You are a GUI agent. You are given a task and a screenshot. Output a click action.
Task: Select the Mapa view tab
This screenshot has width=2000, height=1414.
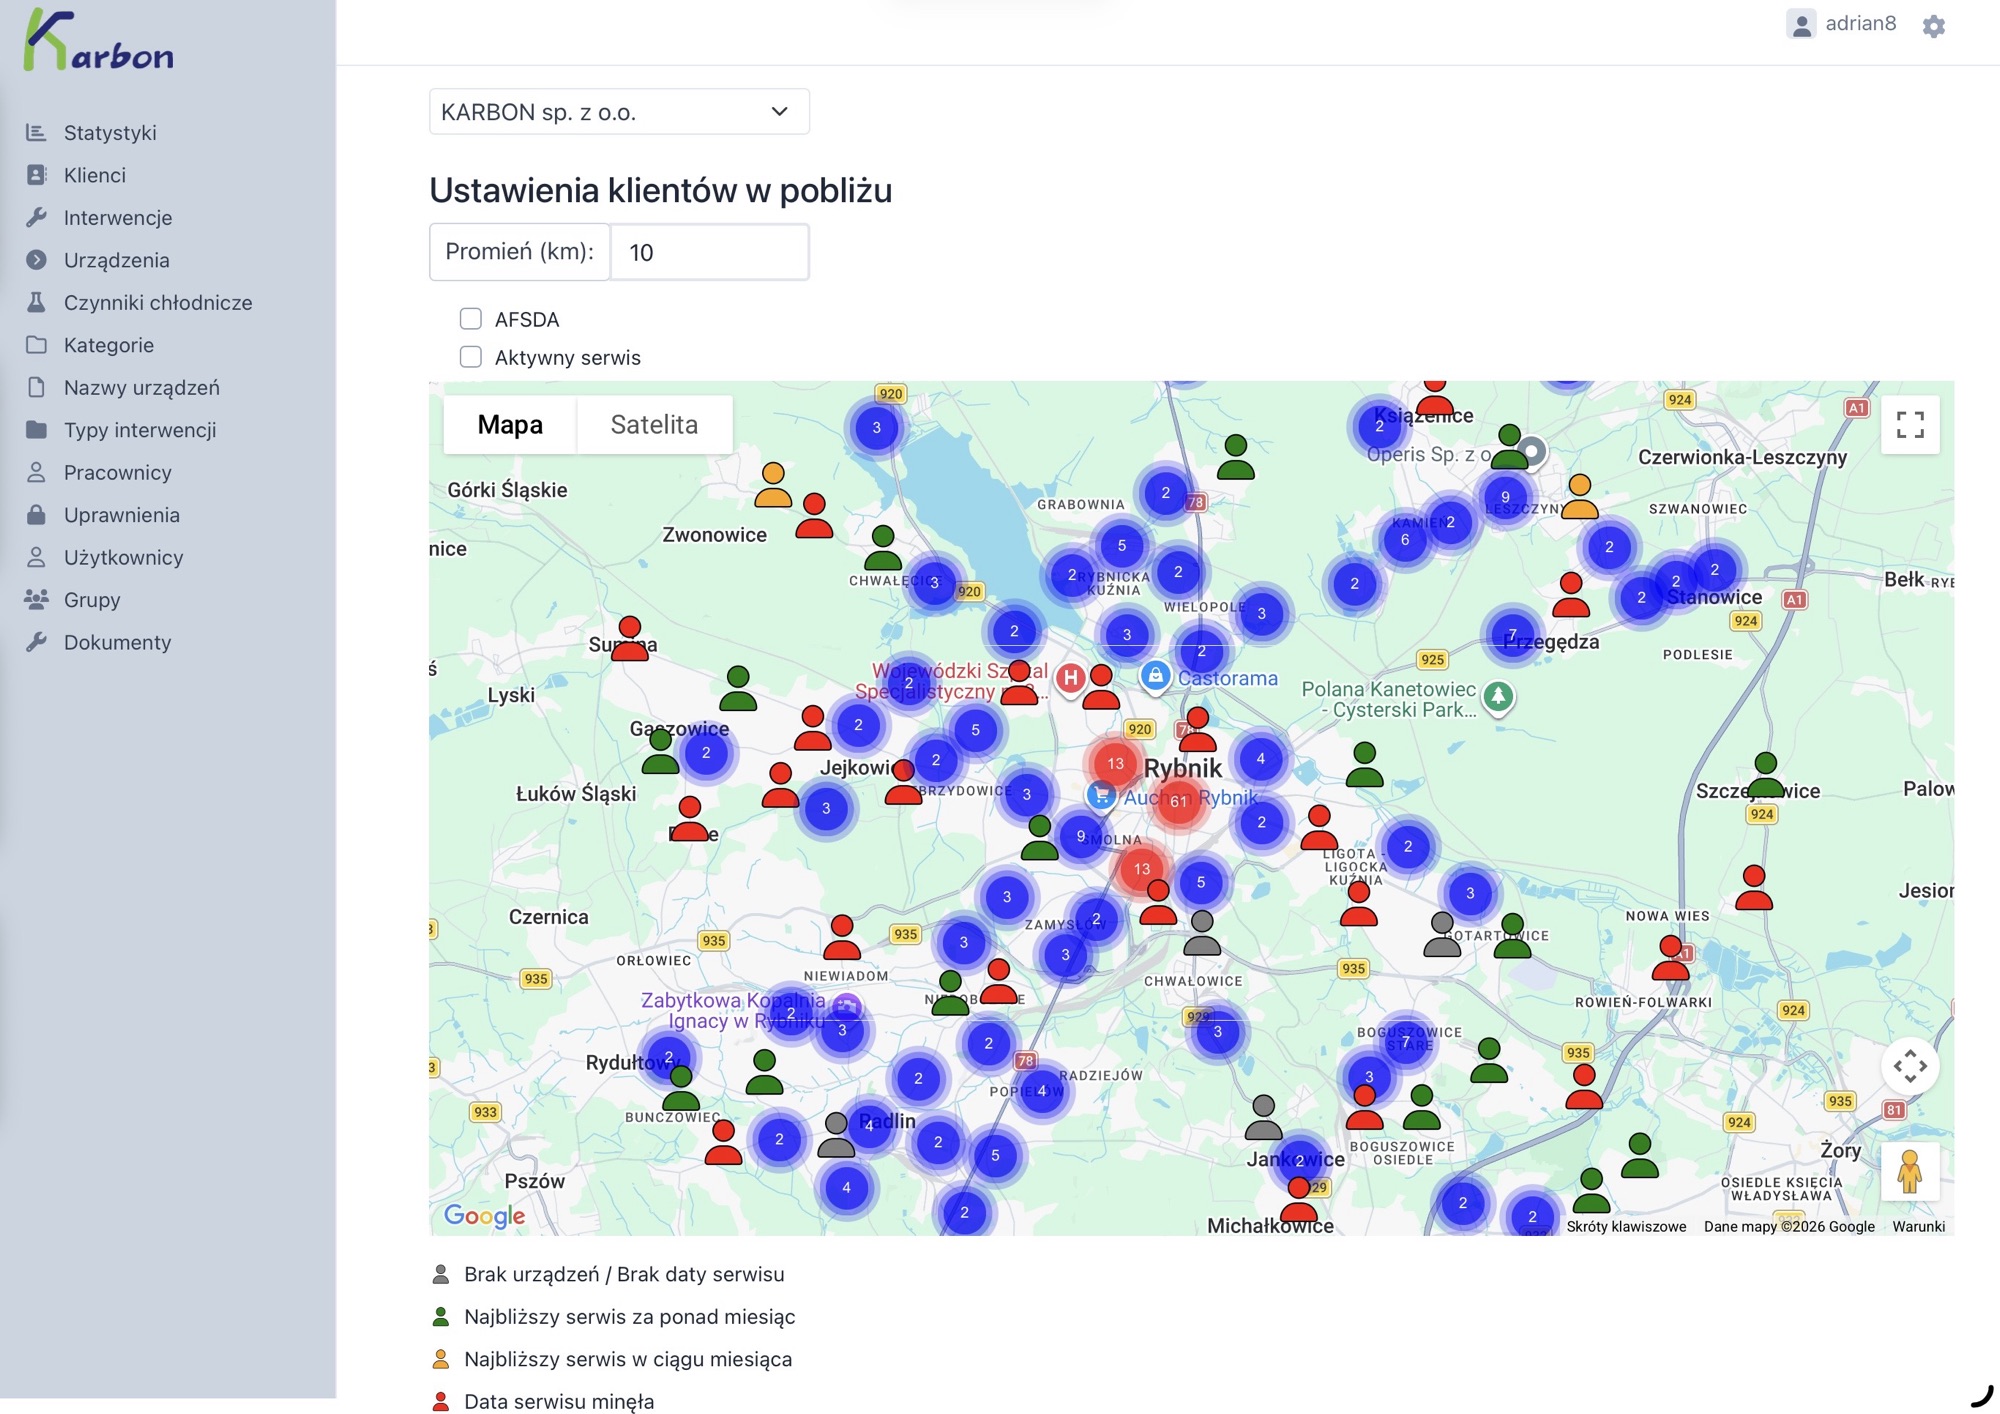(x=510, y=425)
